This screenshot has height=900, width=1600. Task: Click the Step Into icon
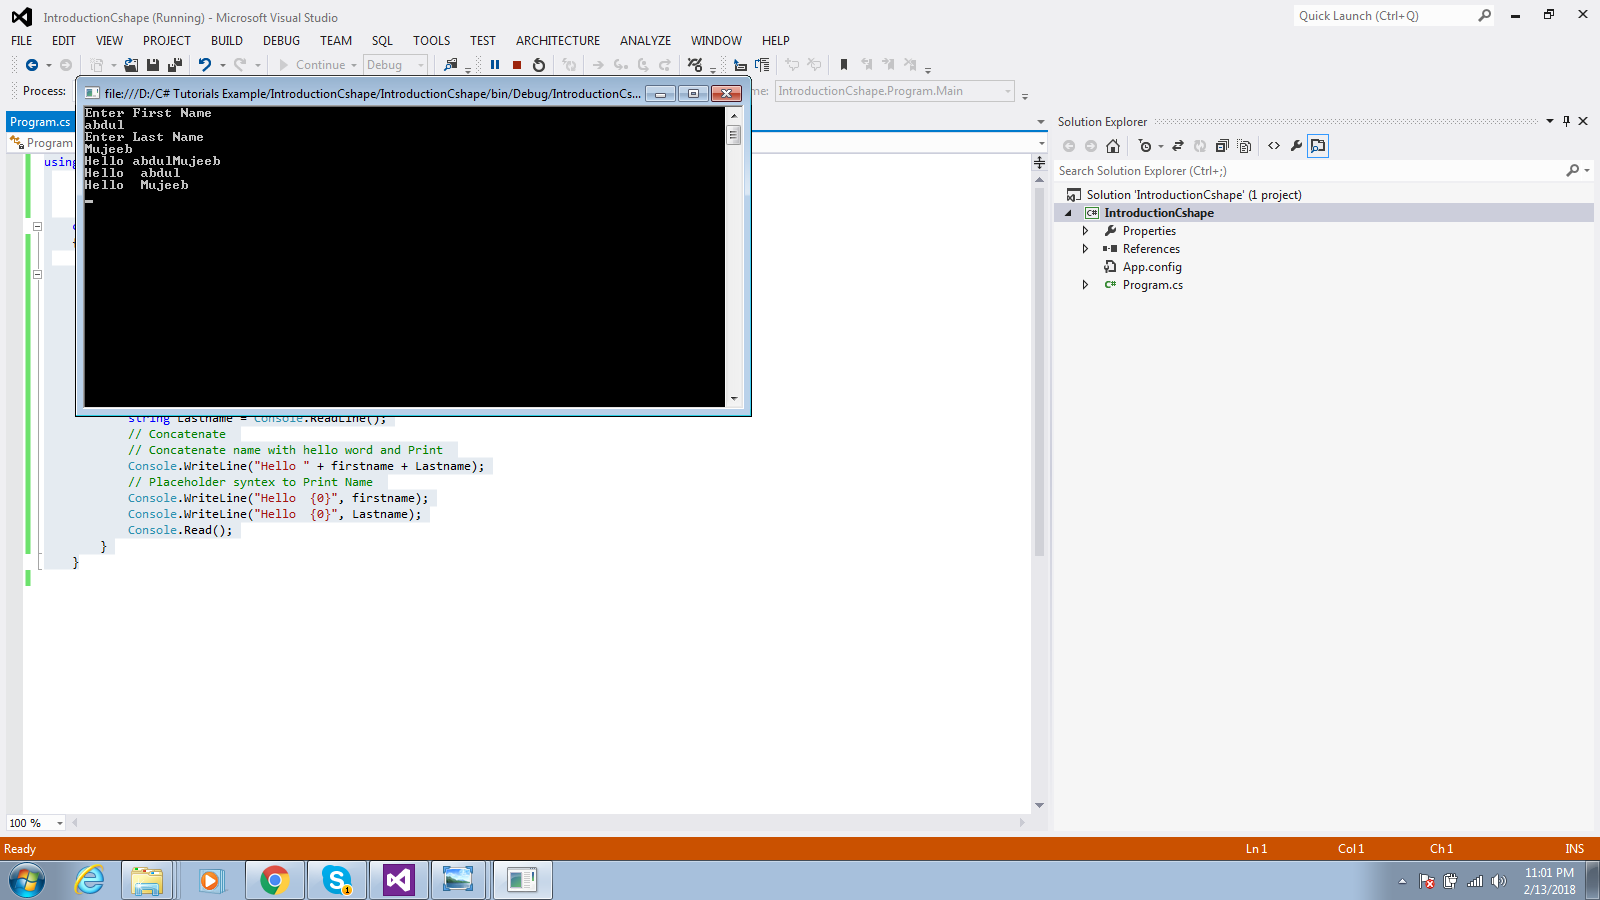(621, 64)
